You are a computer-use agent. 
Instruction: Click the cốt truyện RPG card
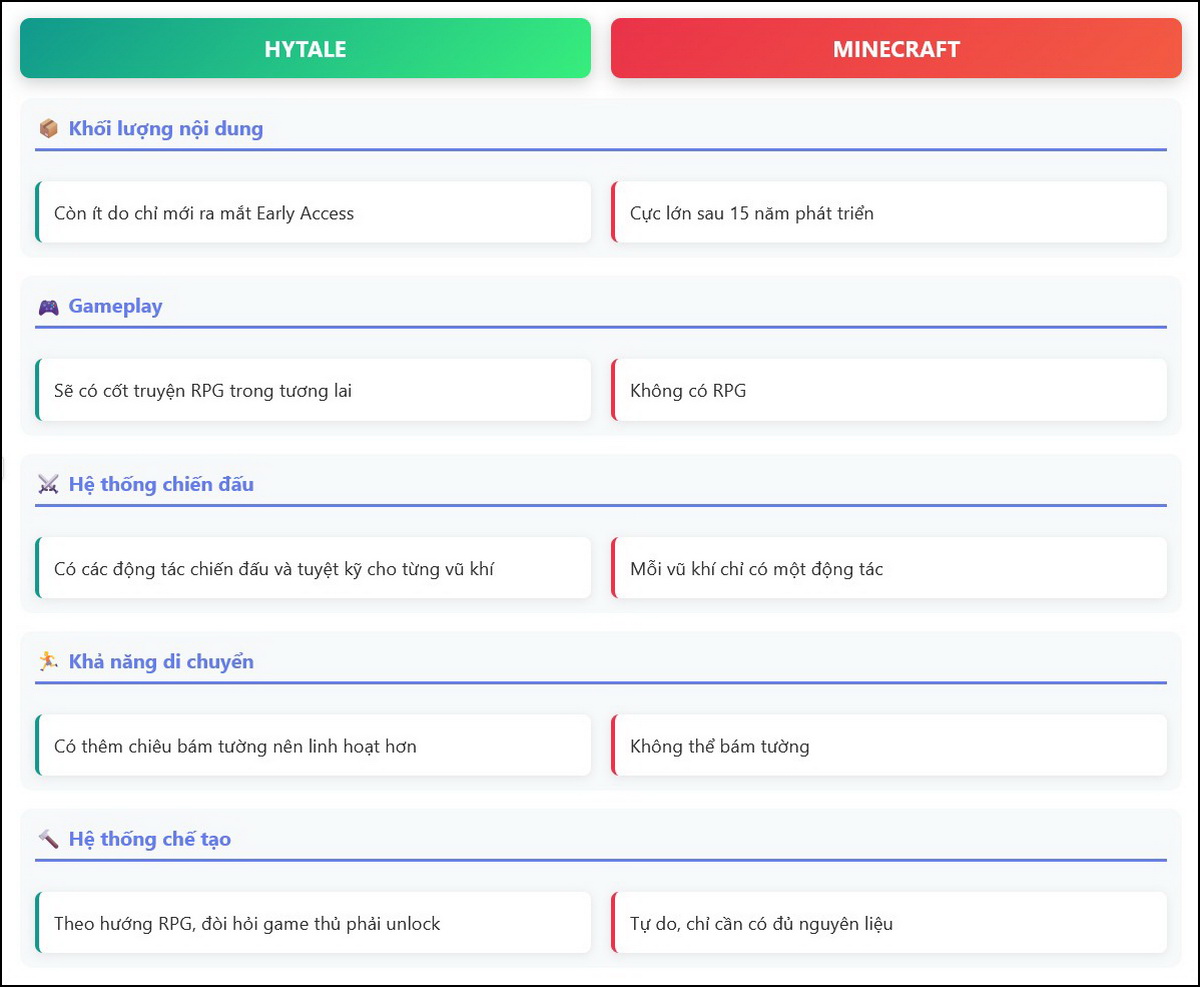tap(313, 391)
